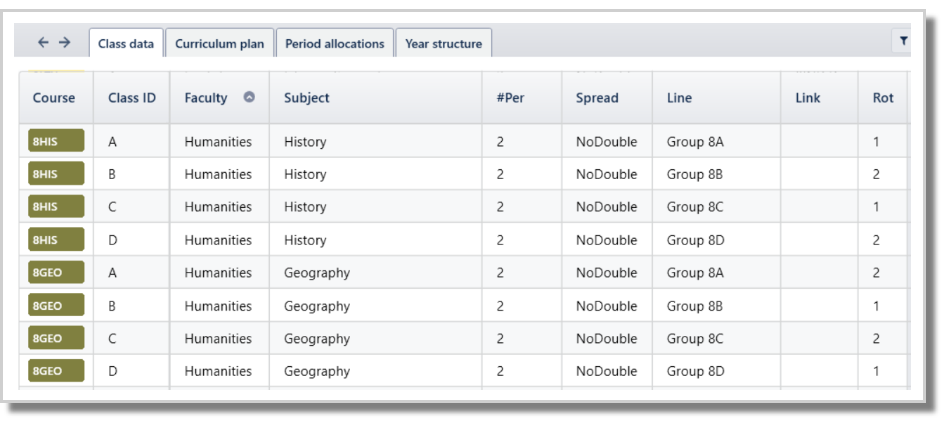Click History subject in the Group 8C row
The width and height of the screenshot is (945, 429).
pos(305,207)
